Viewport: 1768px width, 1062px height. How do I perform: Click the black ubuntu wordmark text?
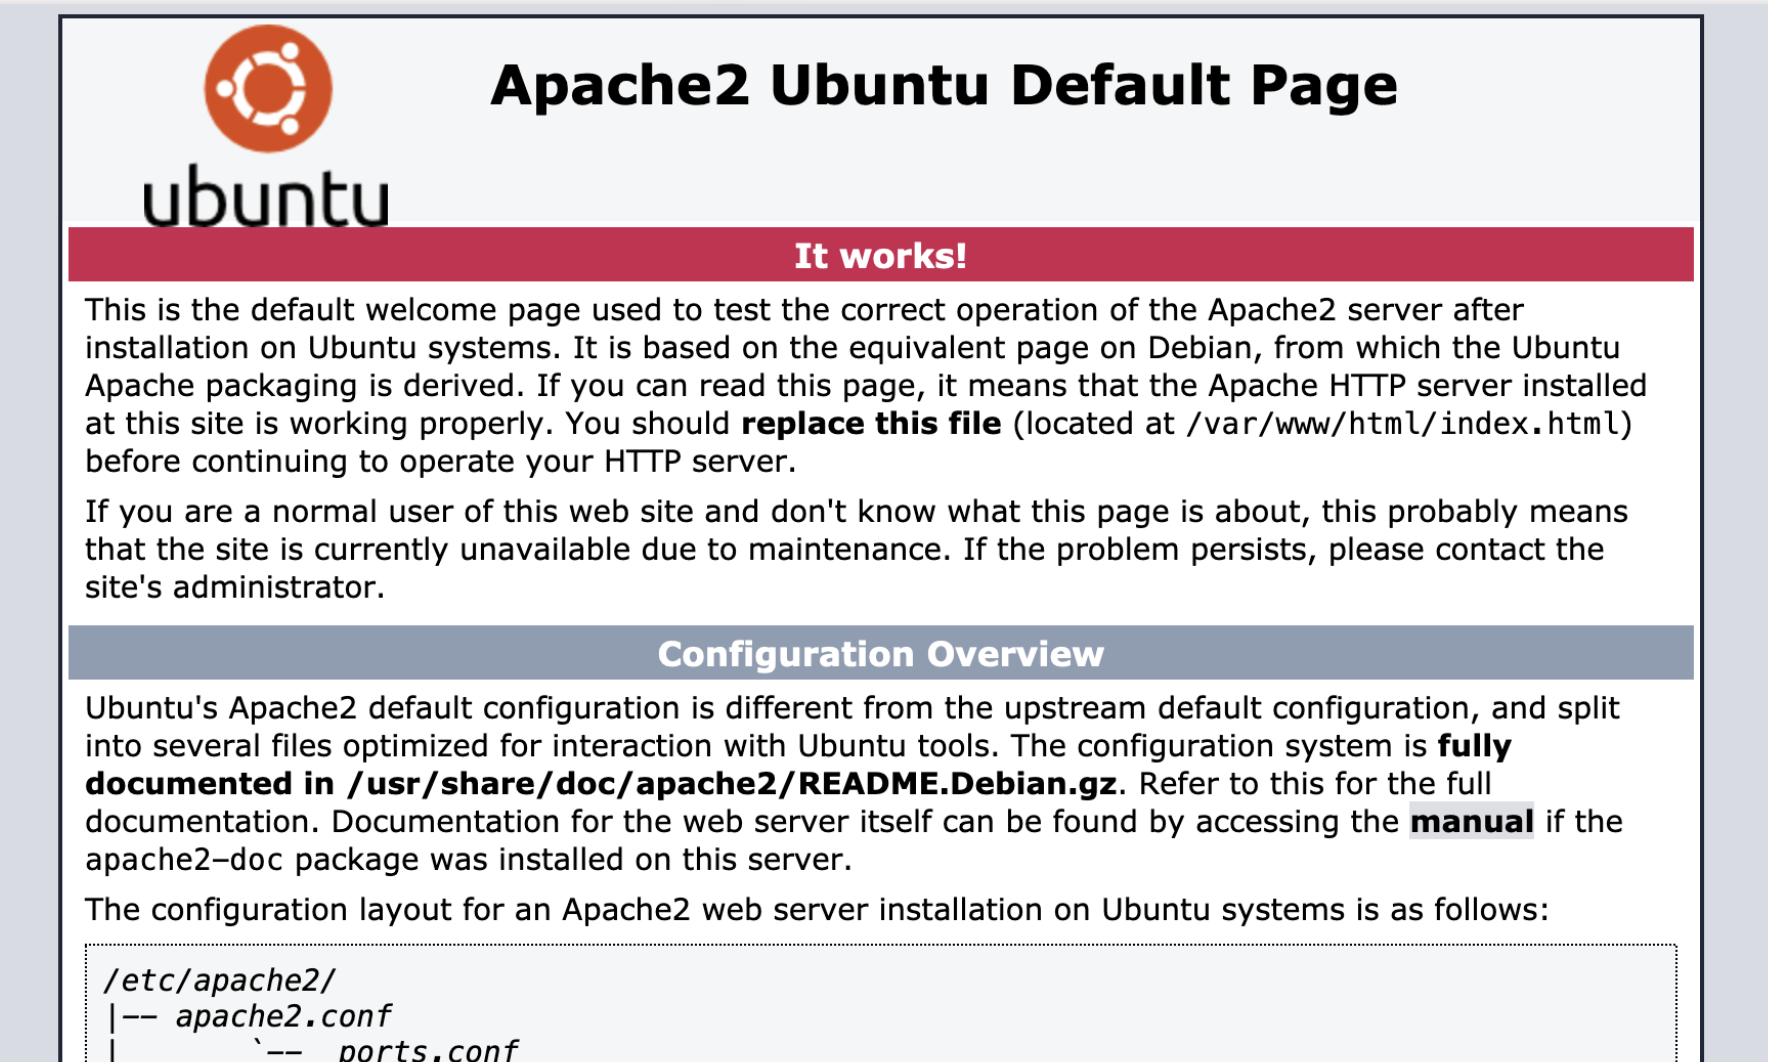coord(265,197)
